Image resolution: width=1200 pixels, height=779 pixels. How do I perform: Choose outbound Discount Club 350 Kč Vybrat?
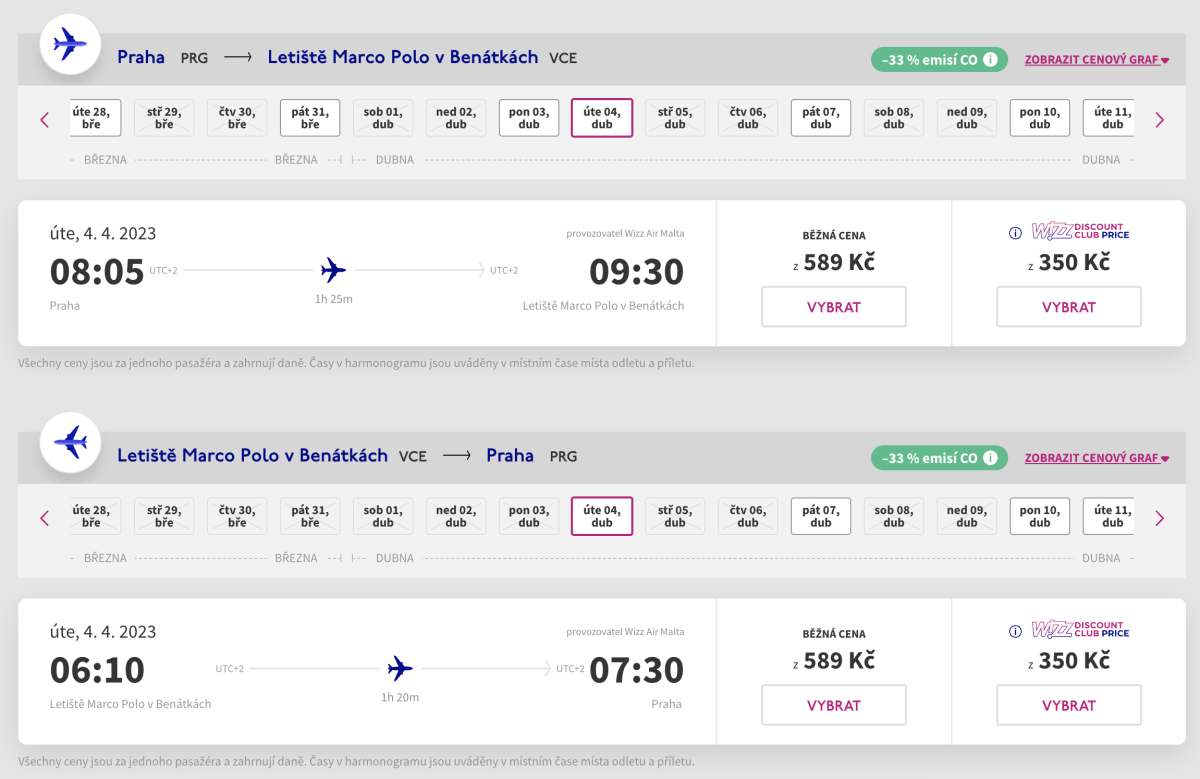[1068, 307]
